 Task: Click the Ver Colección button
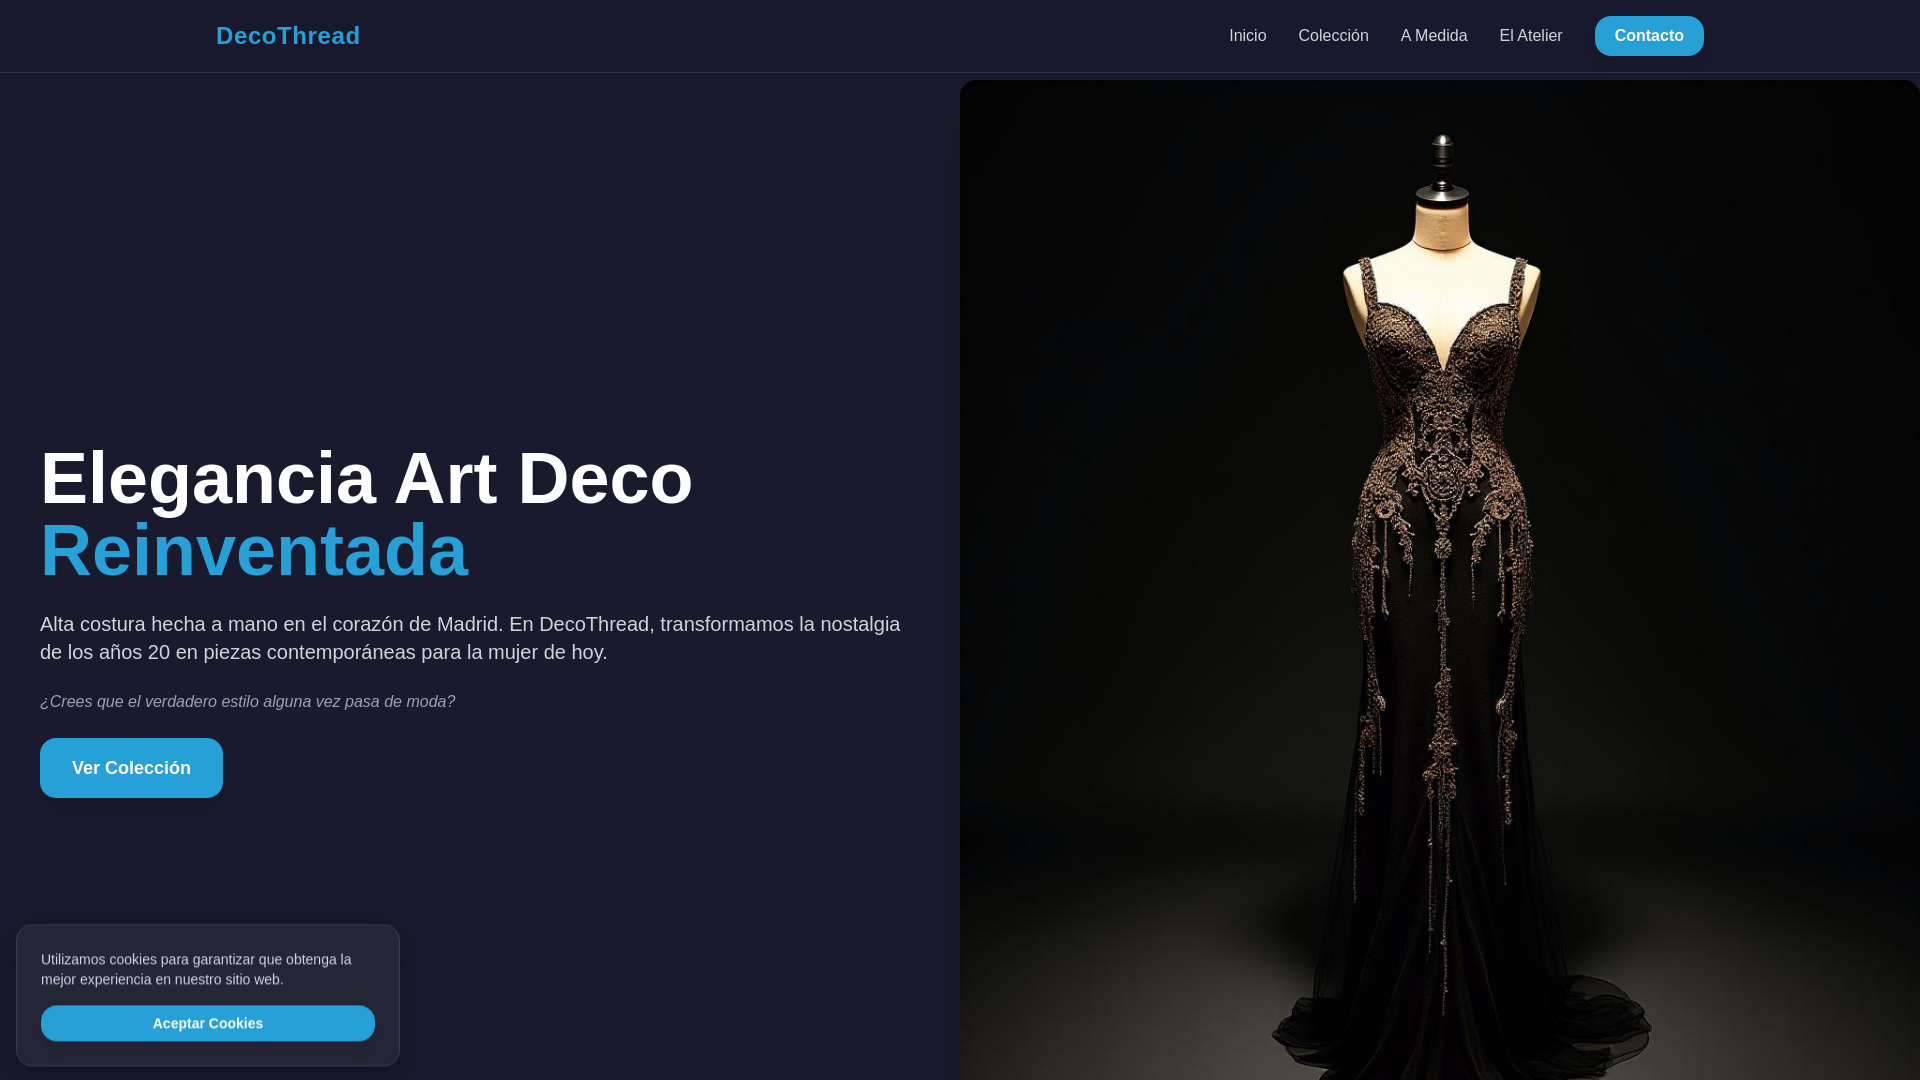tap(131, 768)
